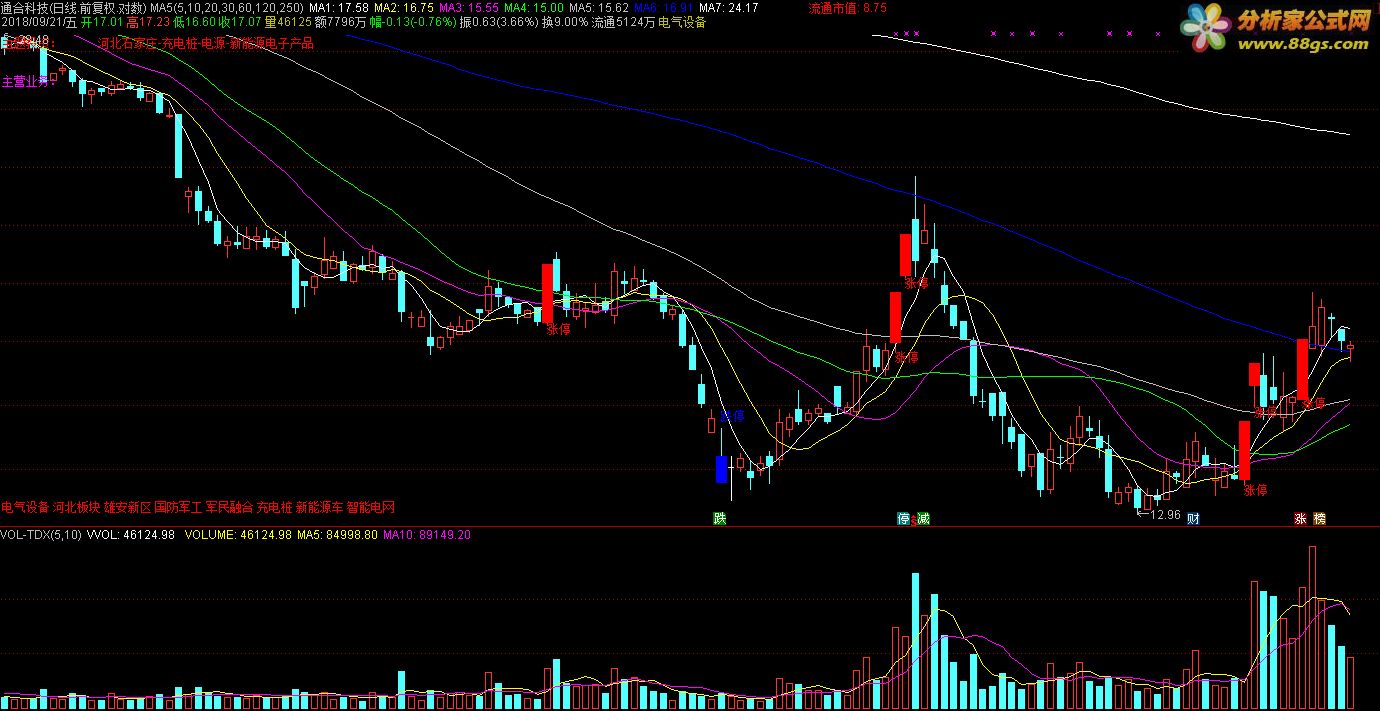Click the magenta MA10: 89149.20 label
The width and height of the screenshot is (1380, 711).
[x=427, y=535]
